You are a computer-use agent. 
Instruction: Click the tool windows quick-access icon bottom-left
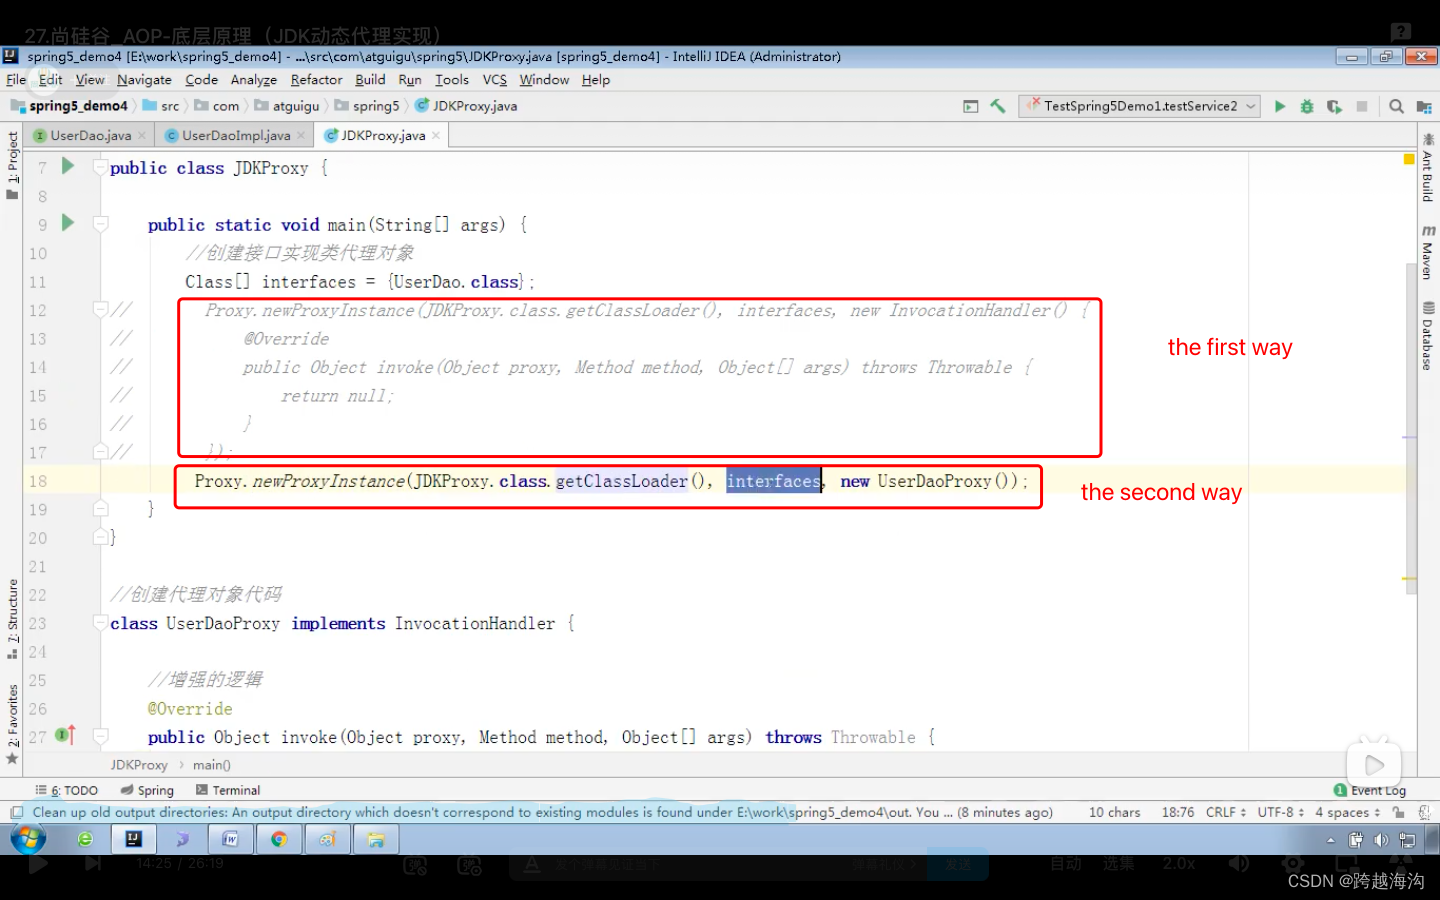16,812
